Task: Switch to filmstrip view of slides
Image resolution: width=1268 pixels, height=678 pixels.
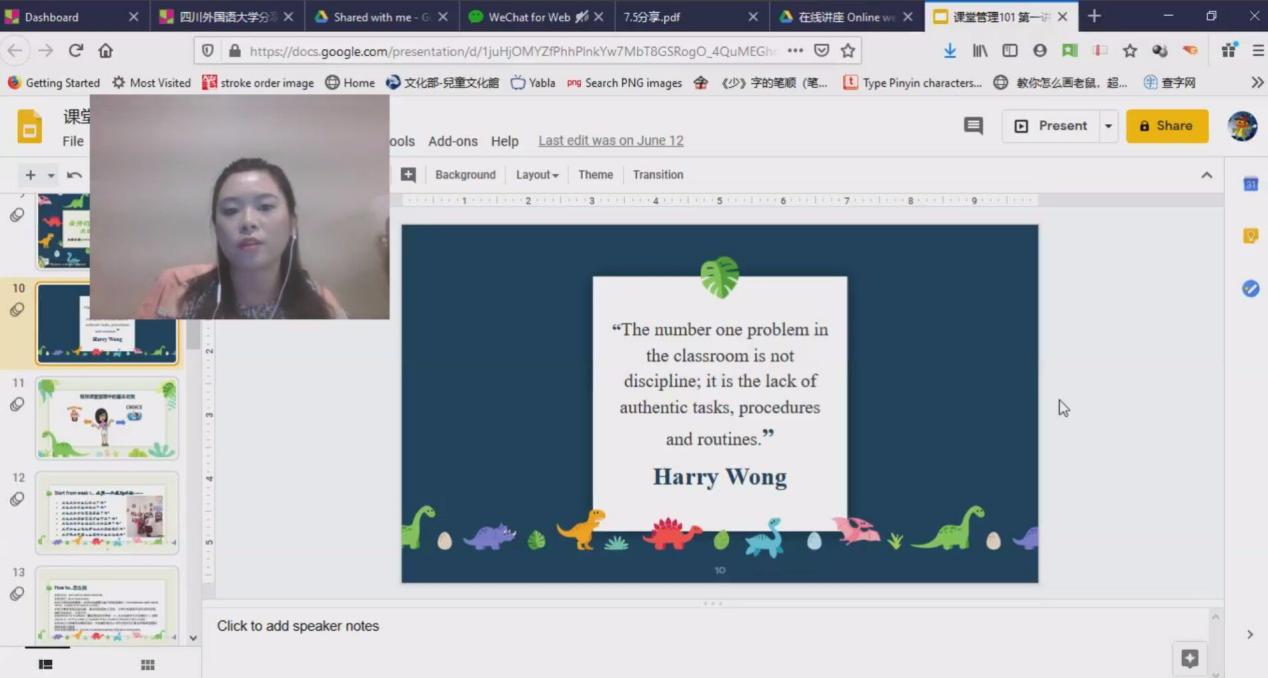Action: 46,665
